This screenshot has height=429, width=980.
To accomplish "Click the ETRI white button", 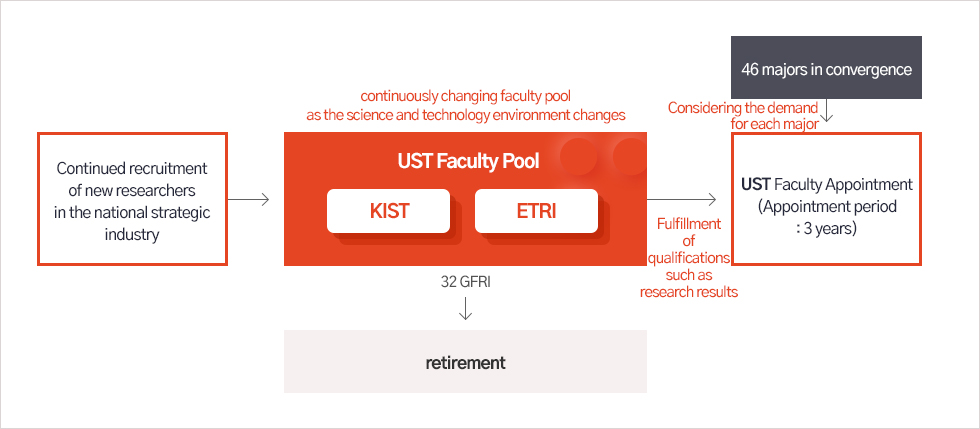I will point(536,211).
